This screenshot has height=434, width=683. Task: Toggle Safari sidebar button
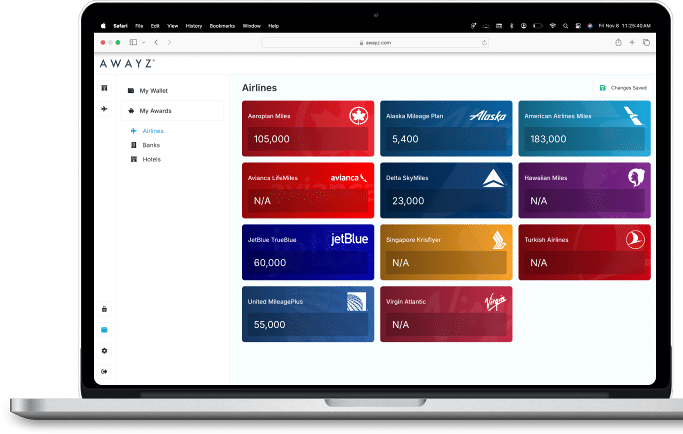(133, 42)
